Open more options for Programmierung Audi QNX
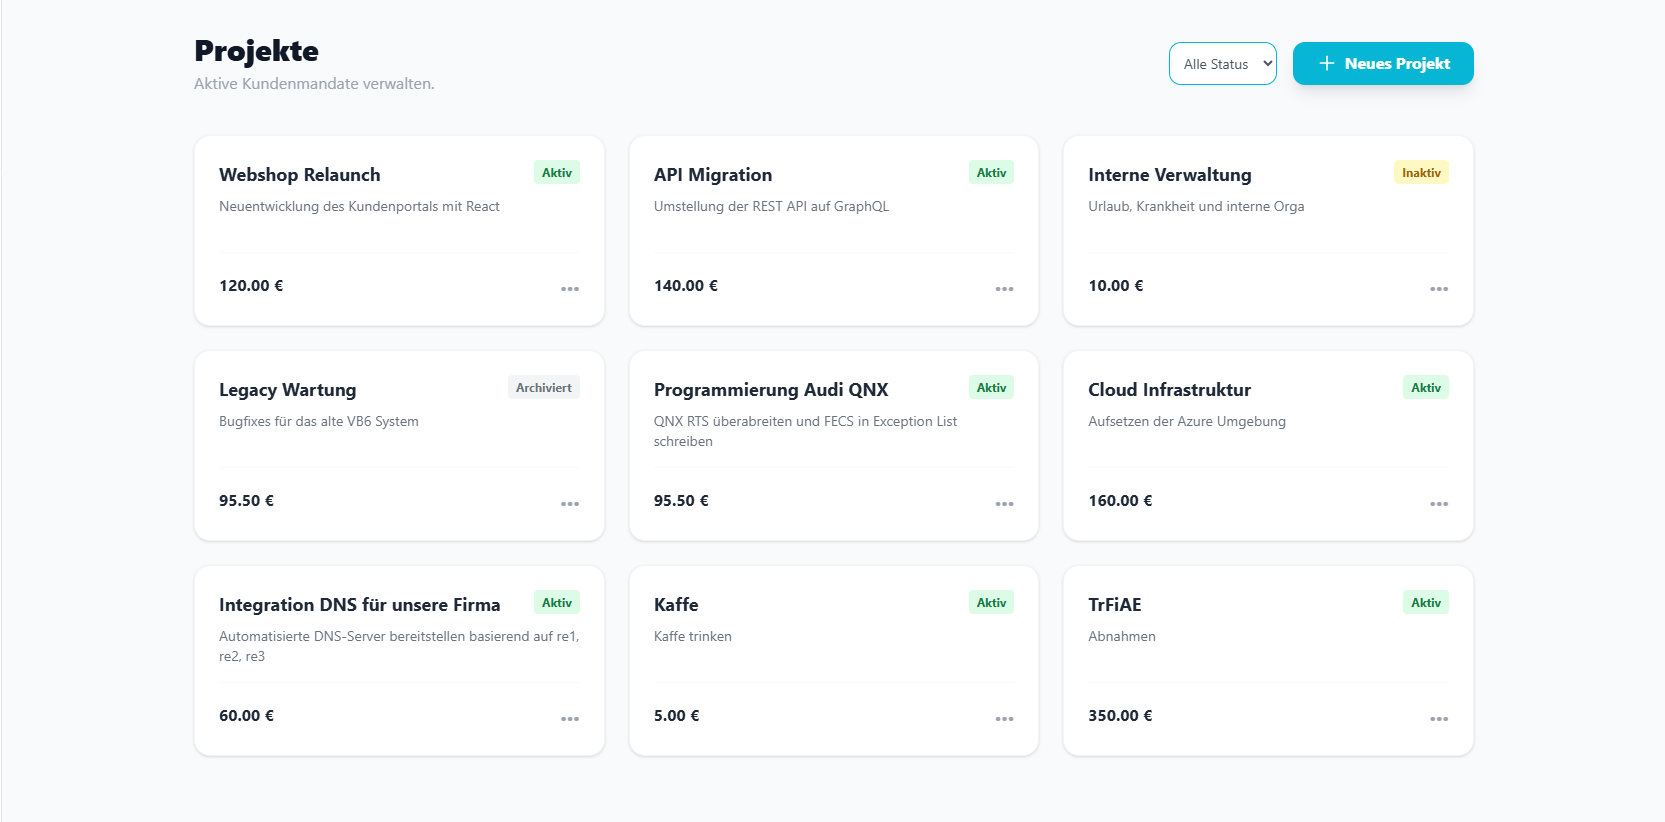 pyautogui.click(x=1004, y=504)
